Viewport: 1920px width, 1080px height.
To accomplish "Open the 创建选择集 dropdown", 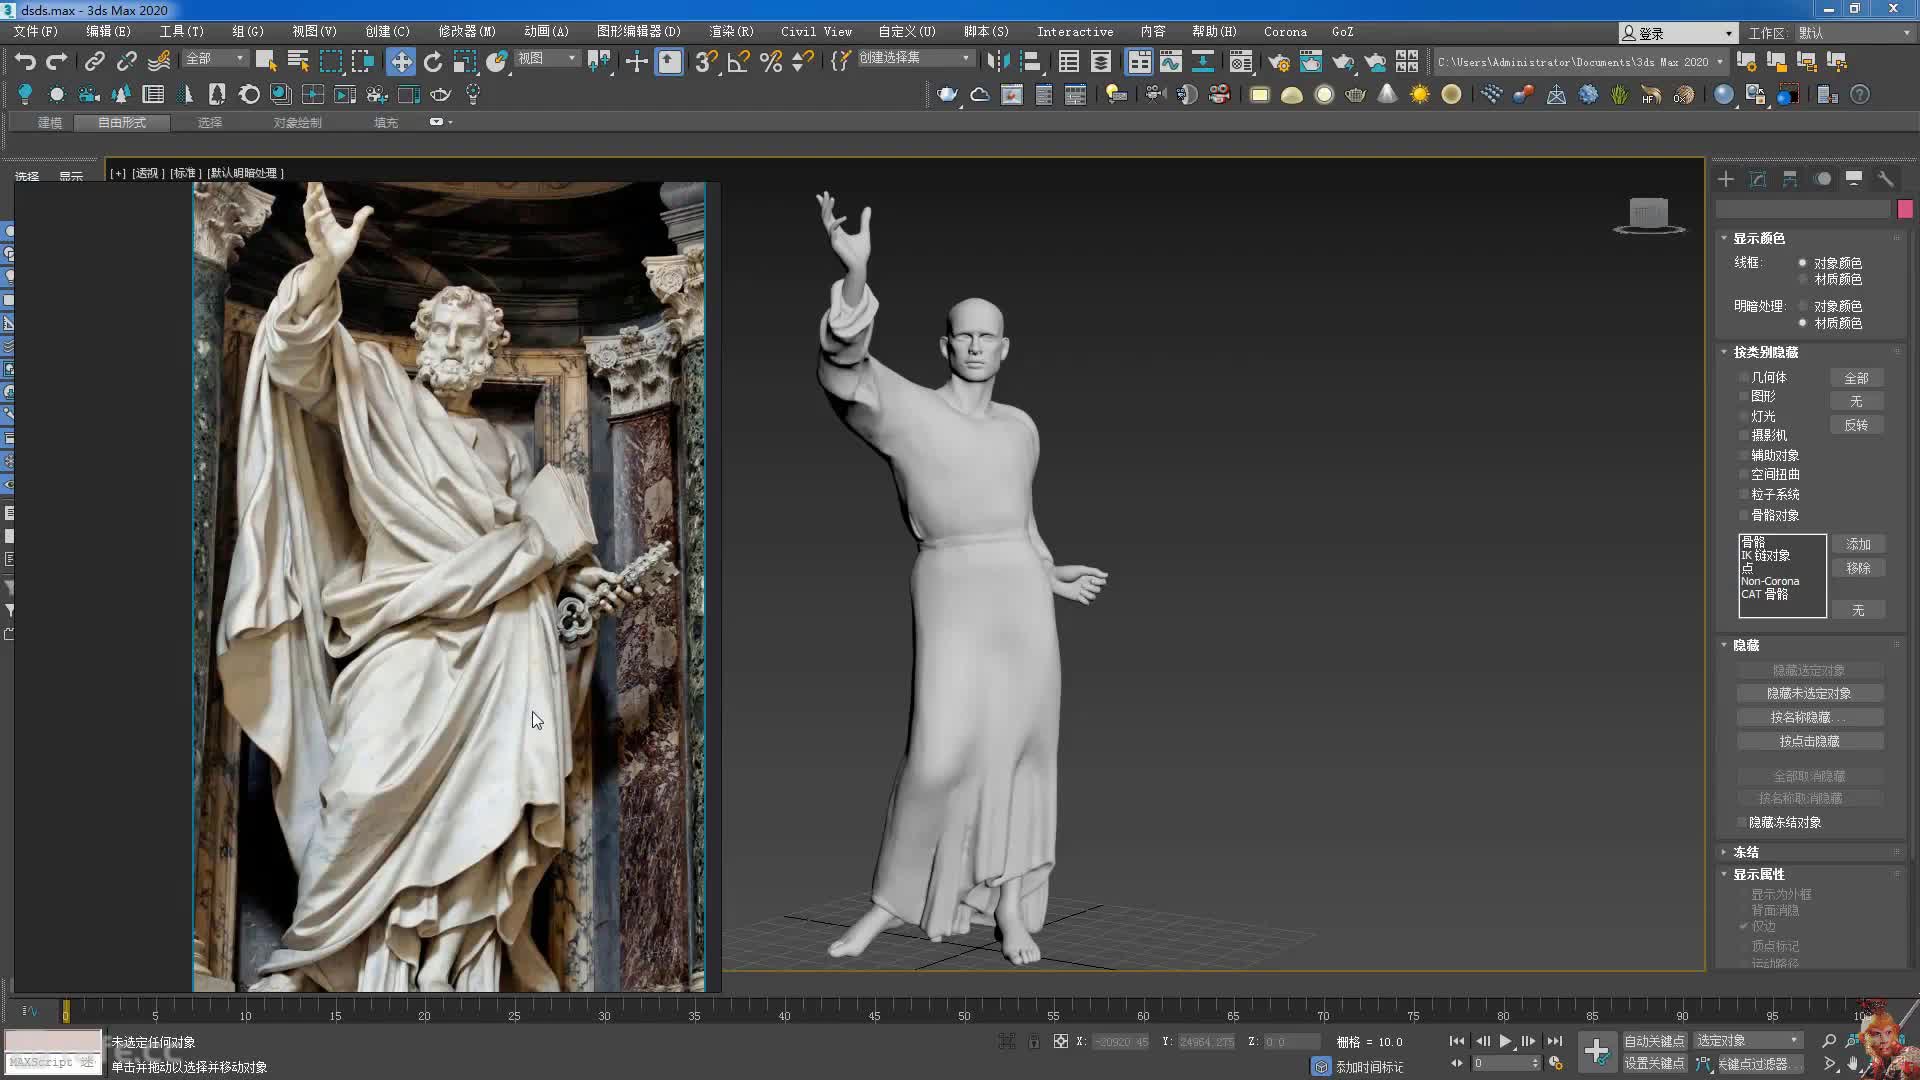I will 915,58.
